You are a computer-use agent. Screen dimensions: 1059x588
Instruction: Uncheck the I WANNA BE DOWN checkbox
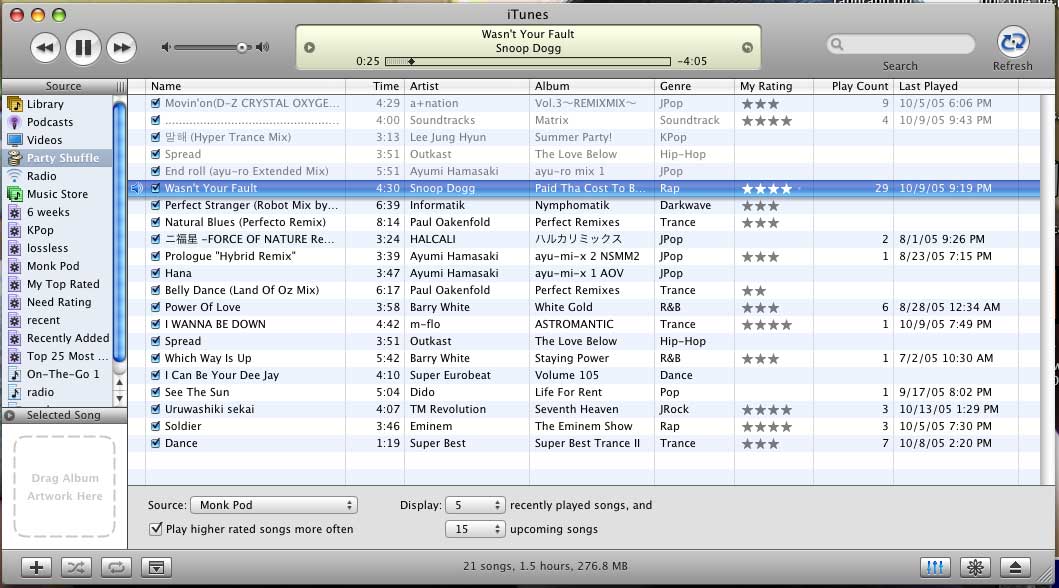click(x=156, y=324)
